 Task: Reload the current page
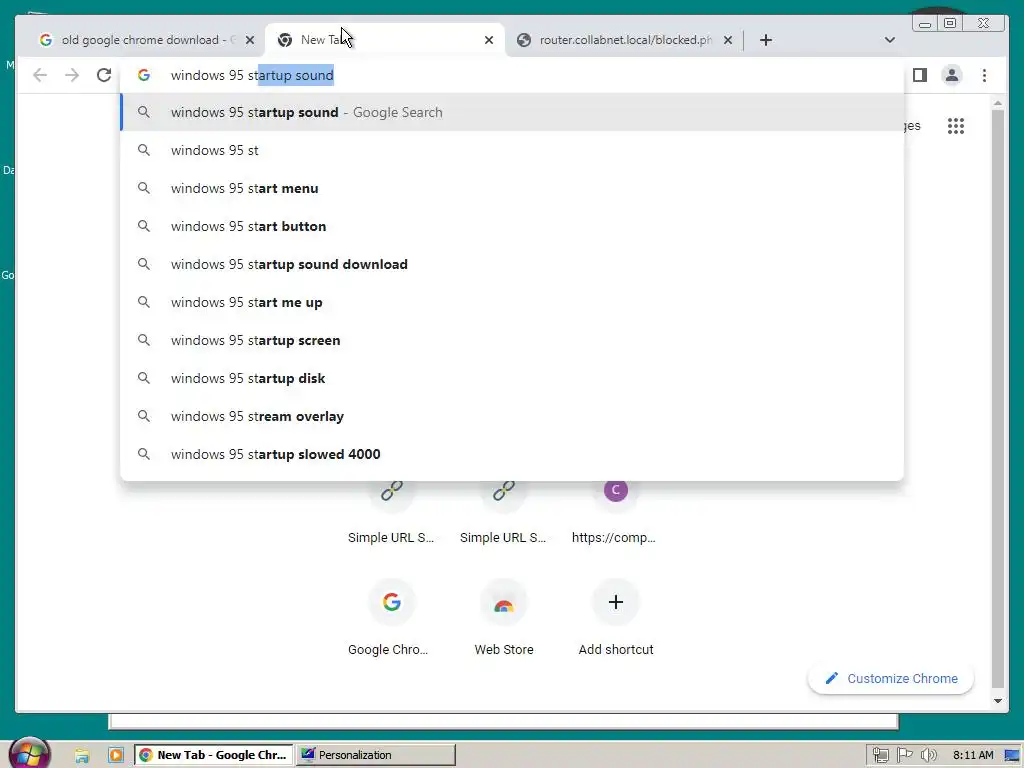104,75
